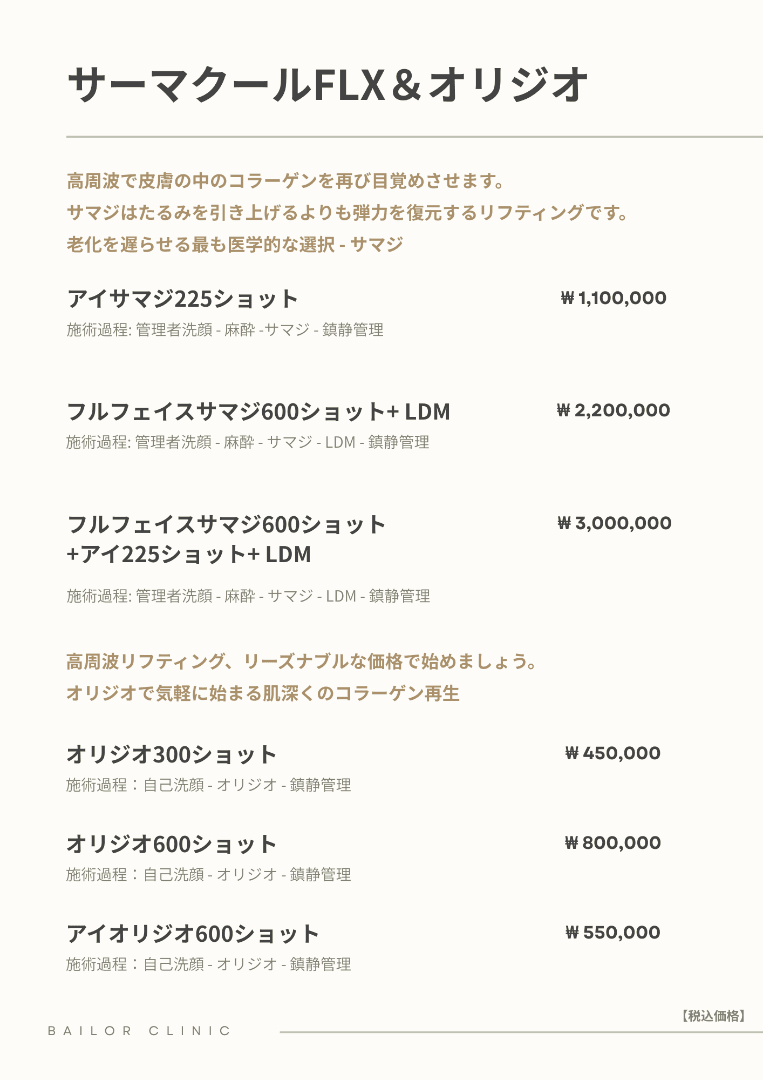This screenshot has height=1080, width=763.
Task: Click the ₩800,000 price
Action: tap(613, 843)
